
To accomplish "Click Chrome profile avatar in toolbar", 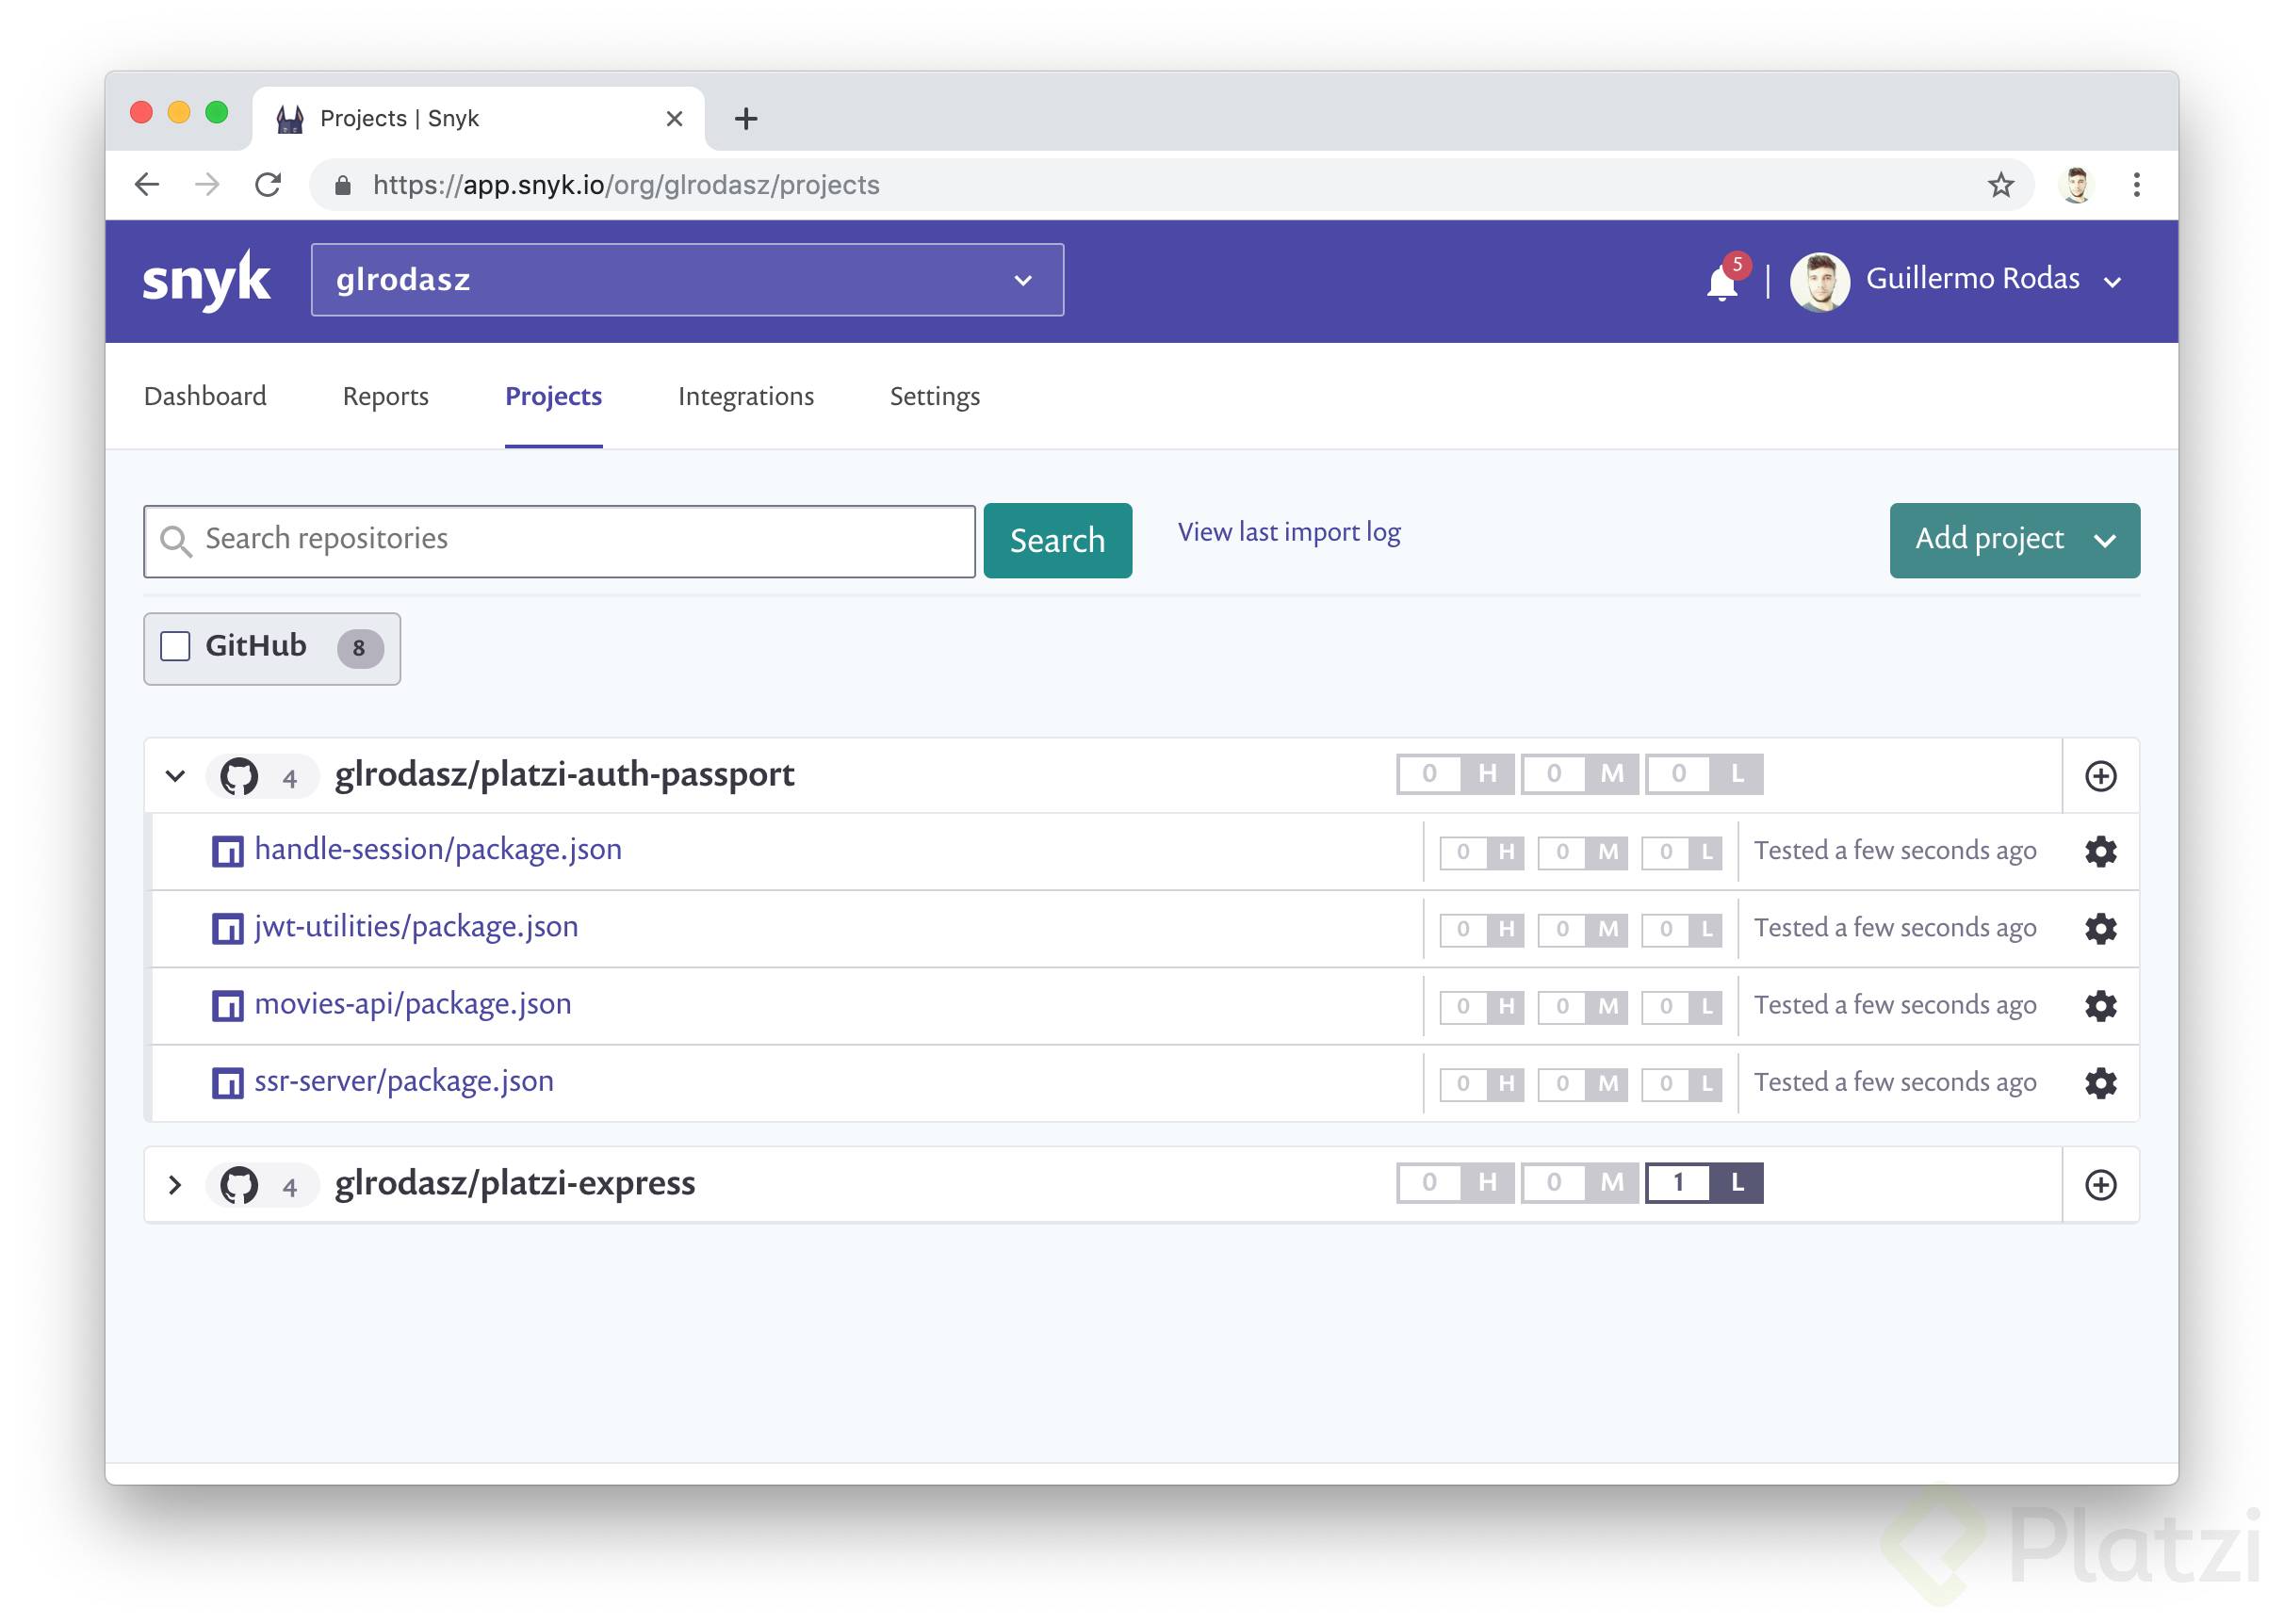I will pos(2076,184).
